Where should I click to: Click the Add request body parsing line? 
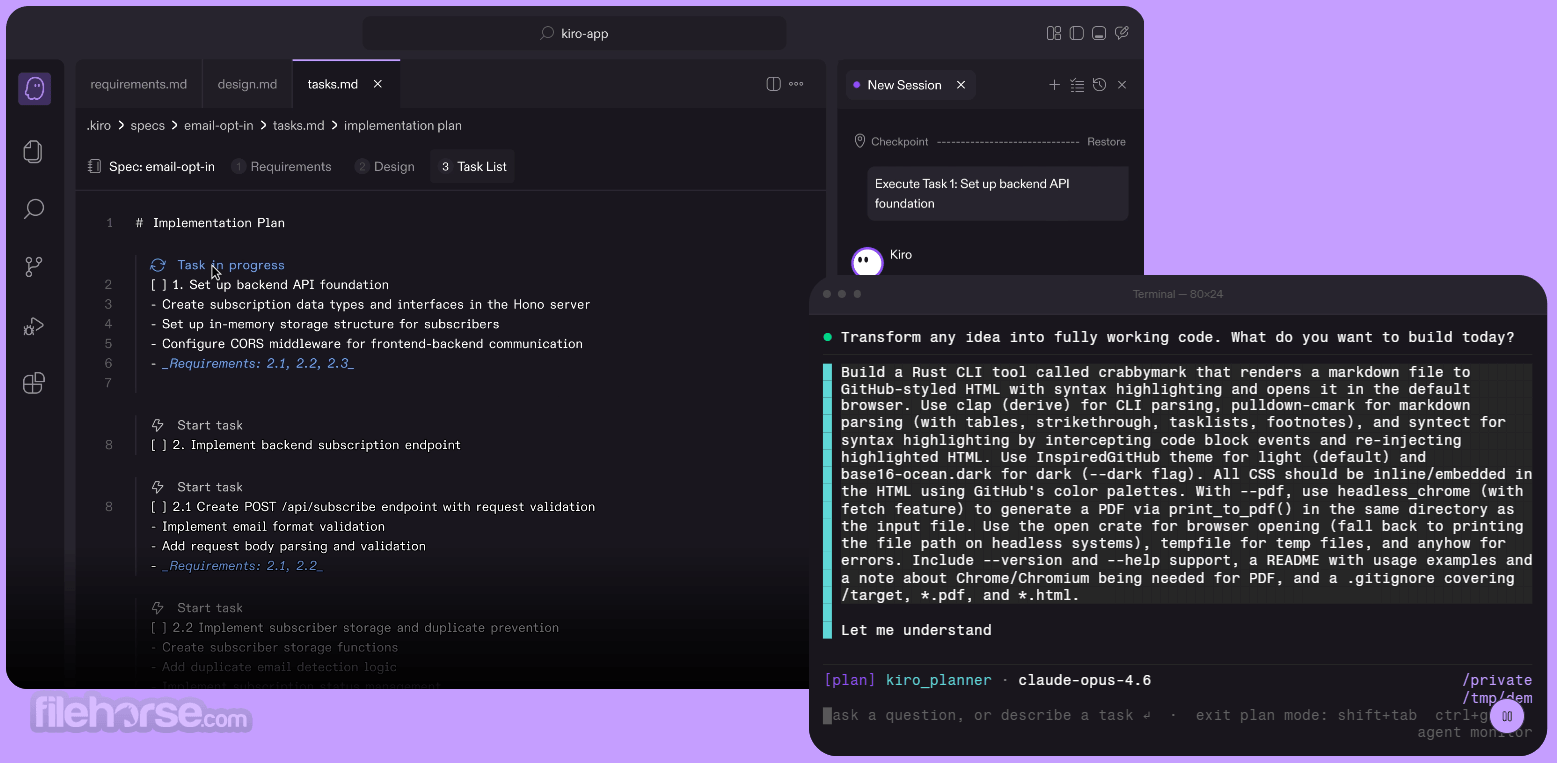289,546
